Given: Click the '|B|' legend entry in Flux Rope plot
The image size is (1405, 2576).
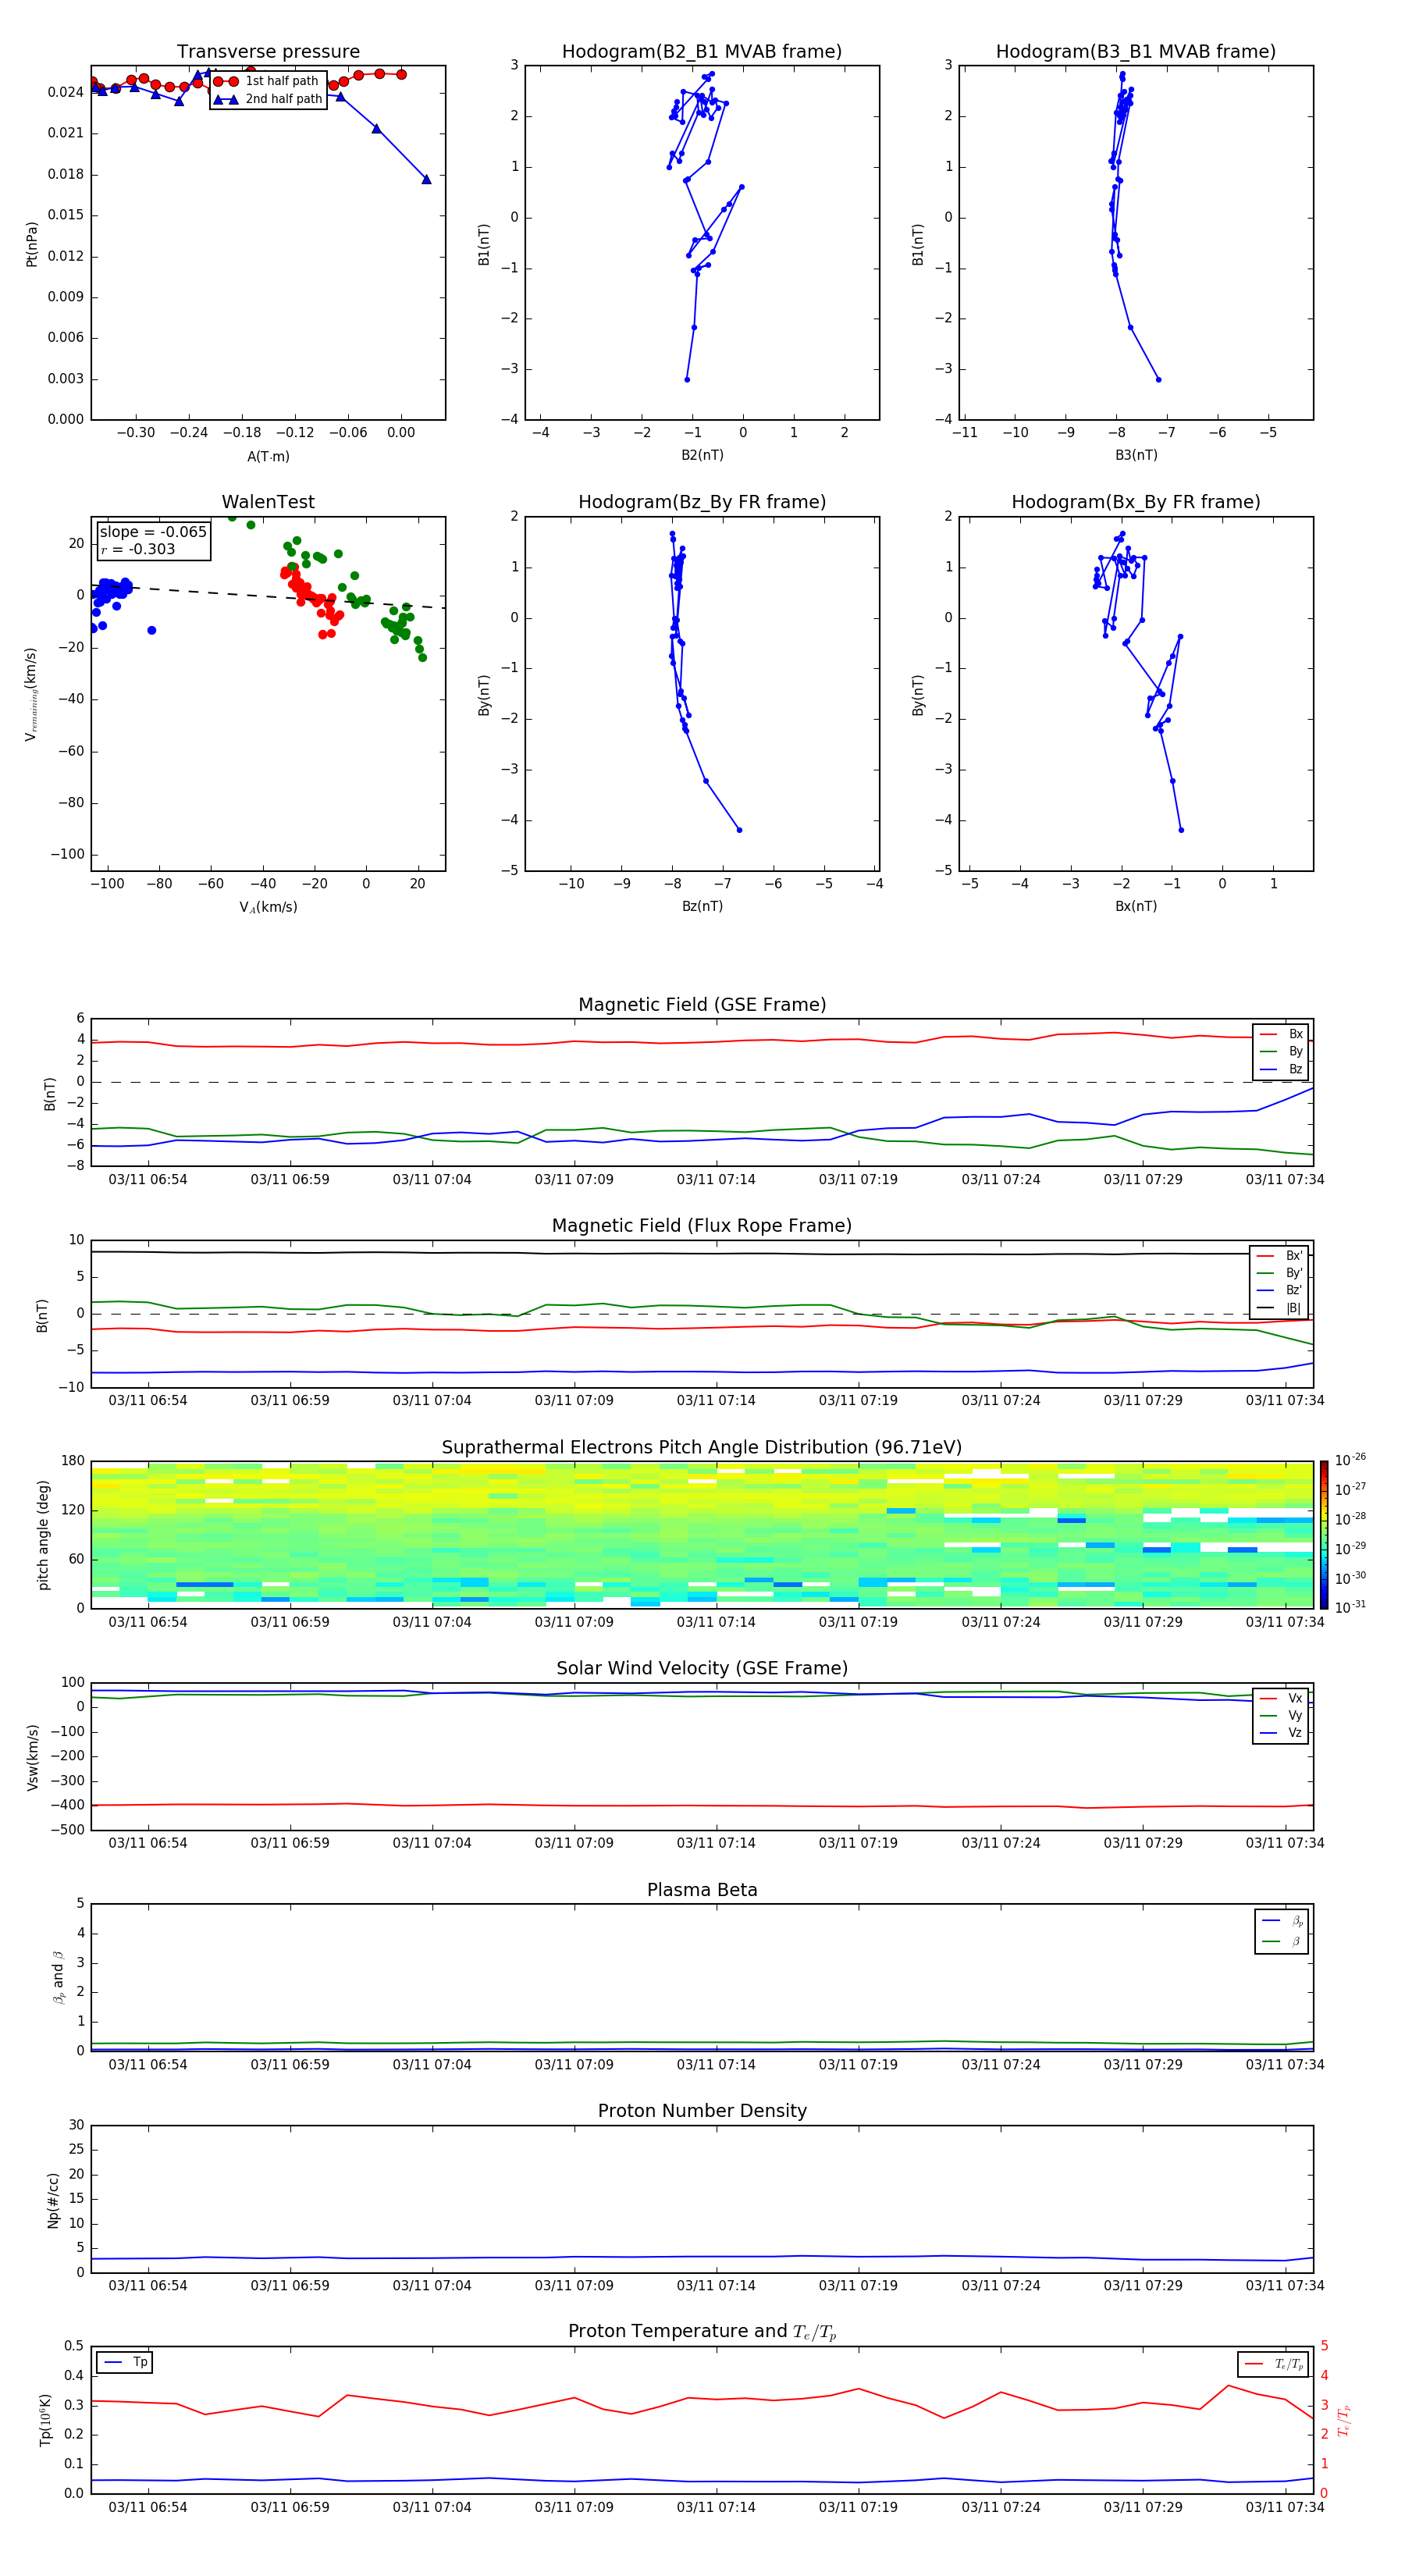Looking at the screenshot, I should [1279, 1308].
